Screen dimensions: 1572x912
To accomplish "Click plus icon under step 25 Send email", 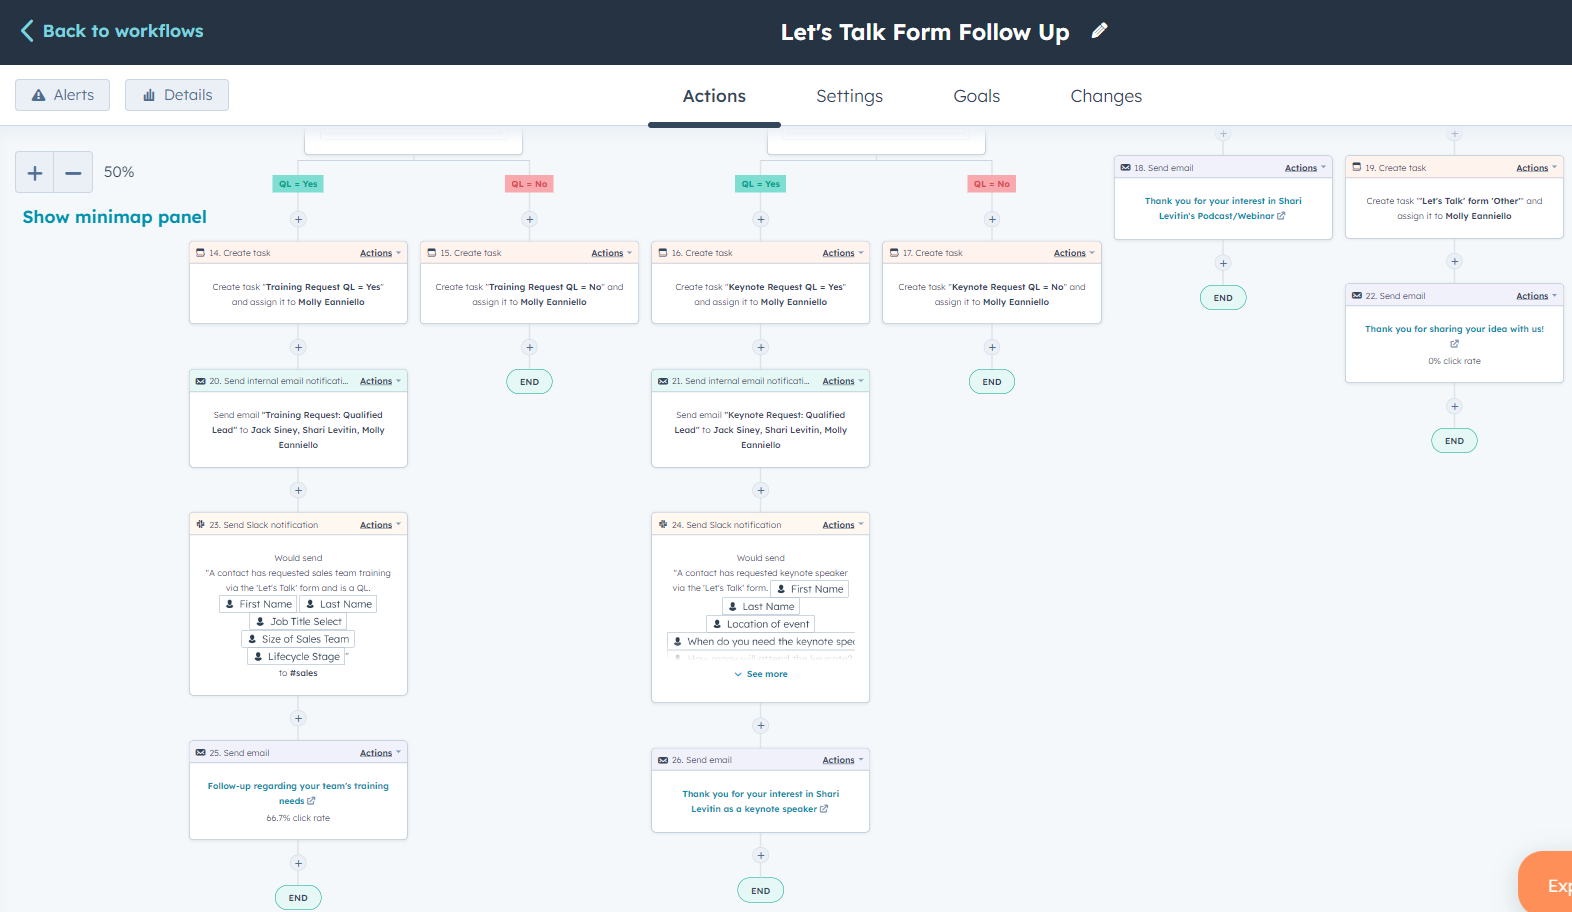I will (x=298, y=863).
